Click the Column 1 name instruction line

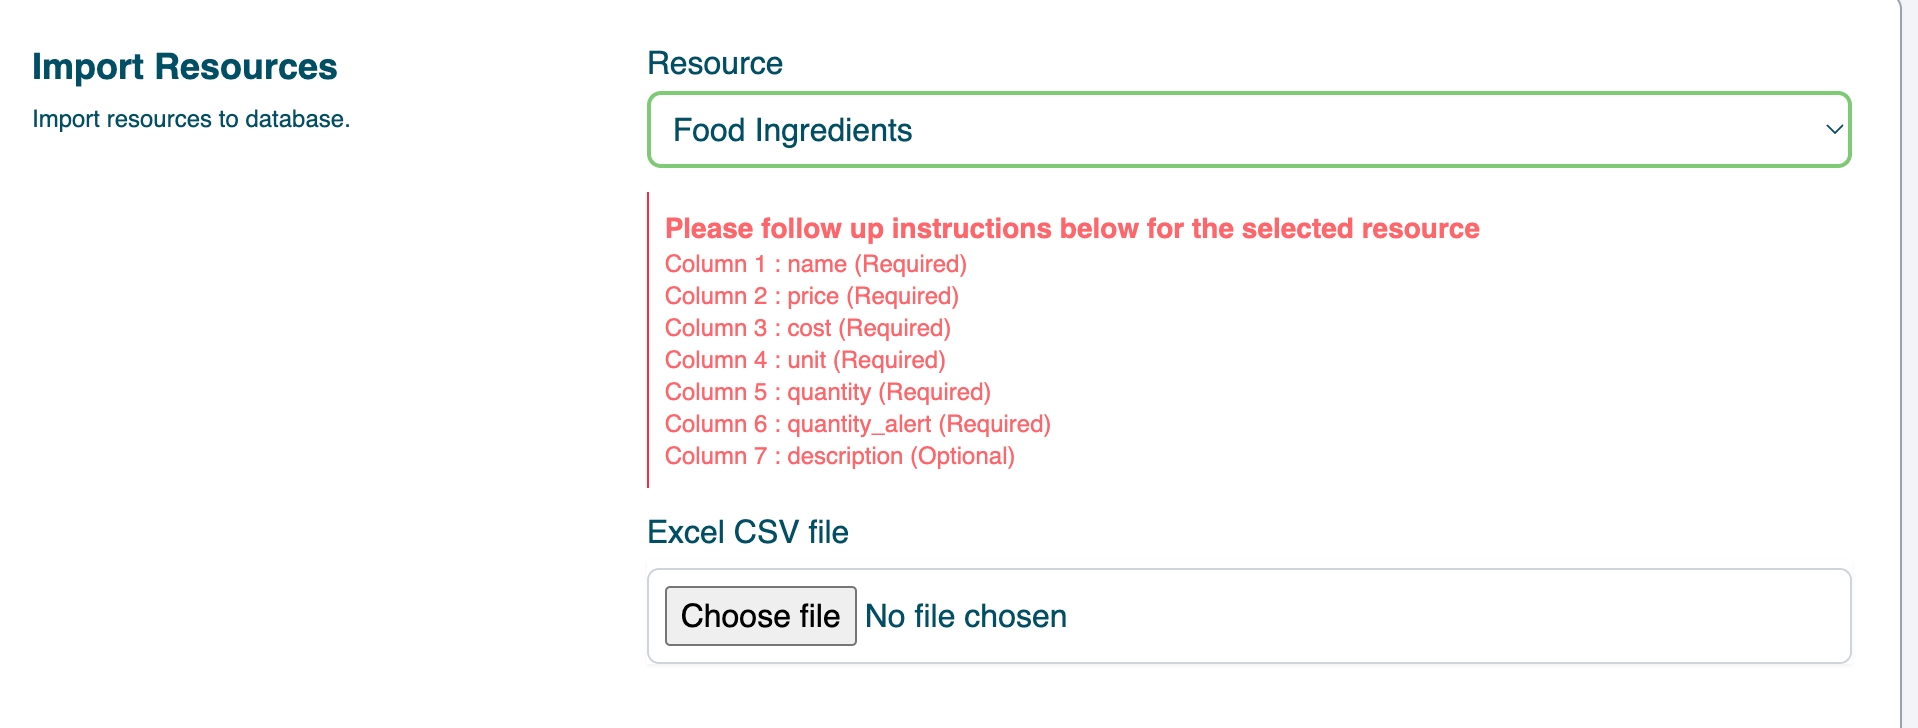(x=816, y=264)
